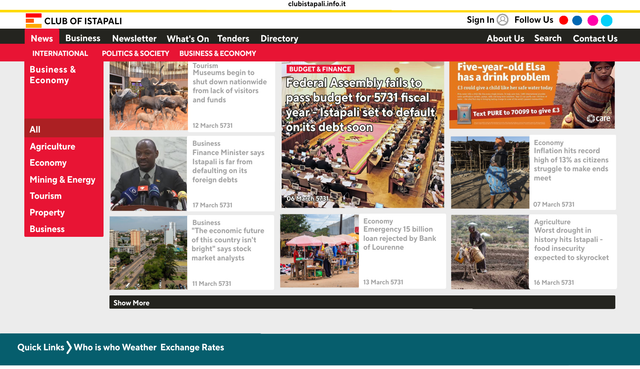Open the Tenders menu item
Viewport: 640px width, 369px height.
tap(233, 38)
